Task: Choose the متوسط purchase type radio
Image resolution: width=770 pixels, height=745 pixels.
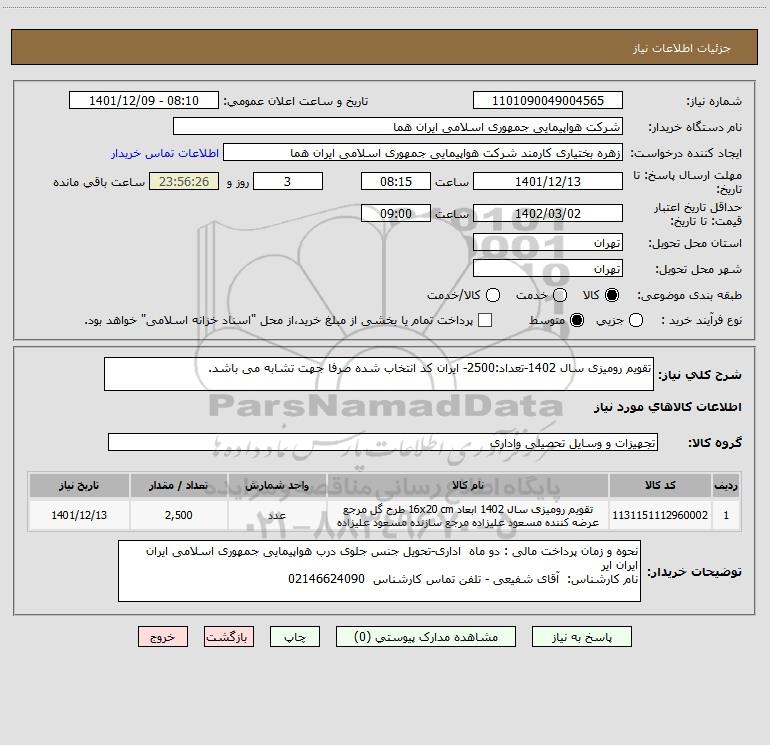Action: tap(577, 320)
